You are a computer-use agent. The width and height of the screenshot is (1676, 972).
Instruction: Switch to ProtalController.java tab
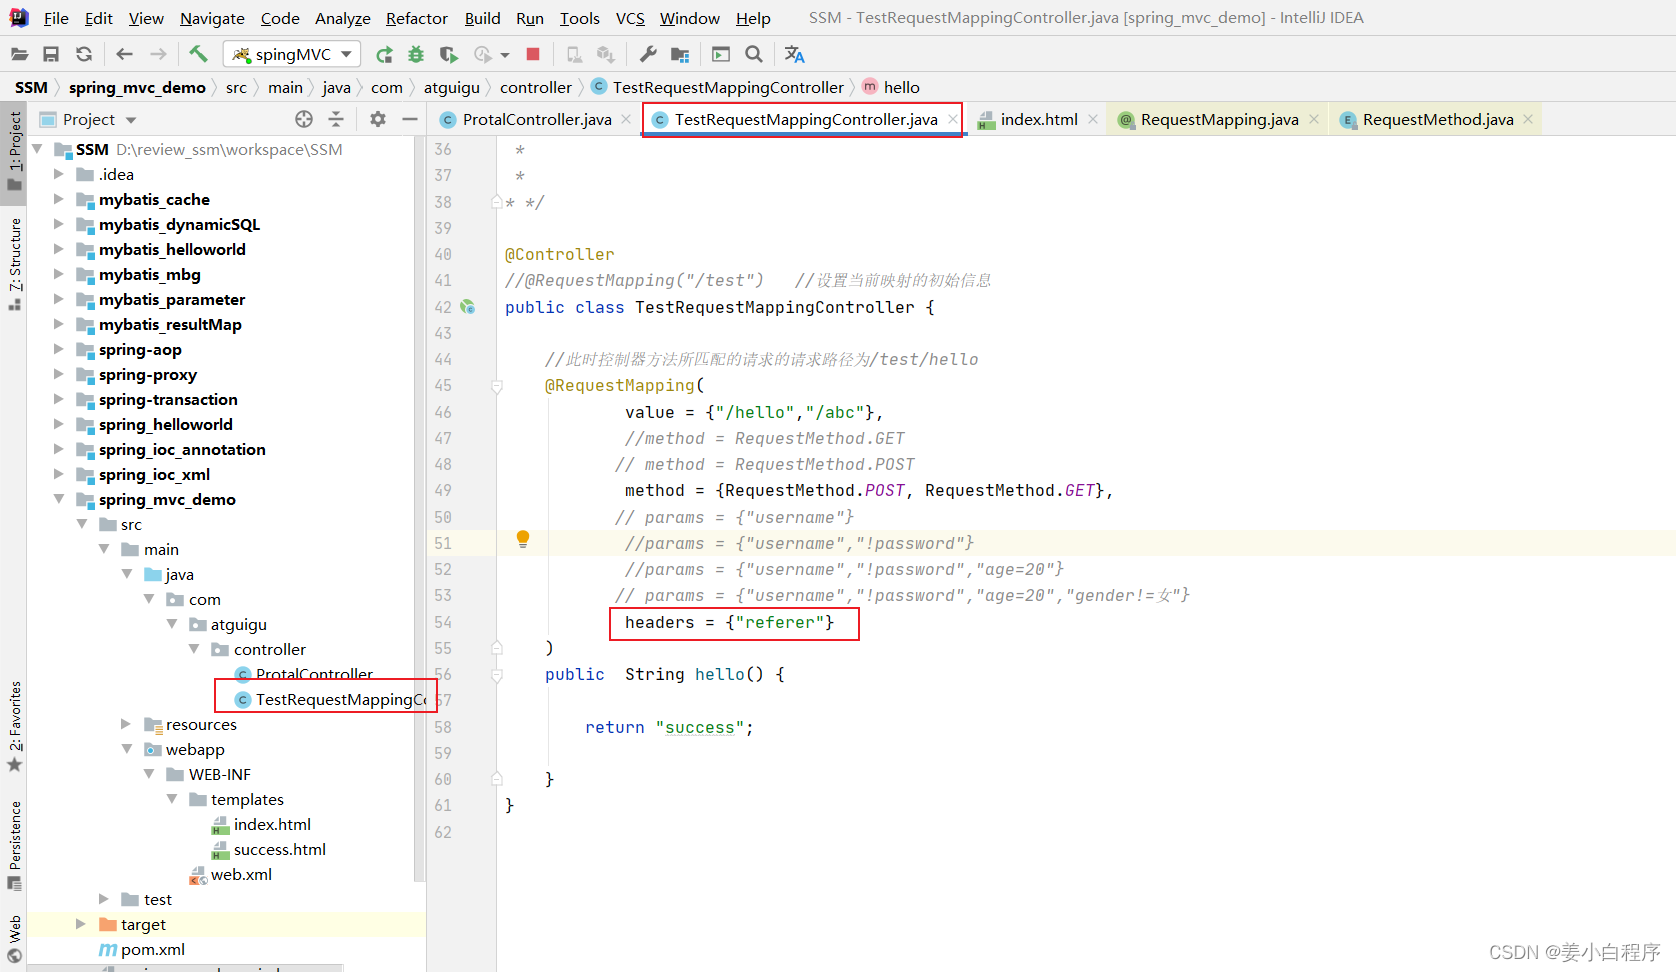[x=536, y=119]
